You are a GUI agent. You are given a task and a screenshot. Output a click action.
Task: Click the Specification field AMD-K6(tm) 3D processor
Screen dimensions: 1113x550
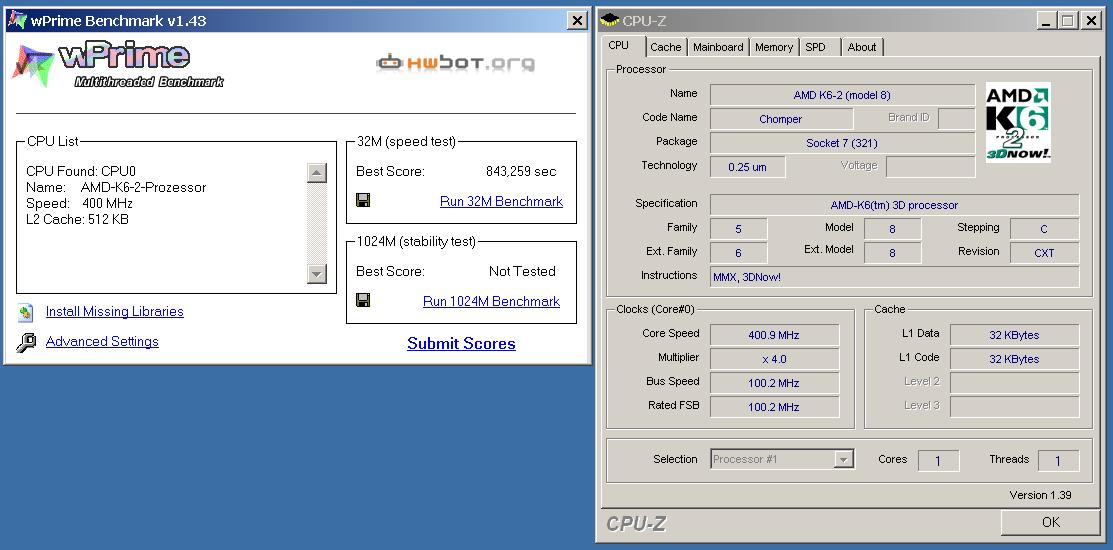click(894, 205)
